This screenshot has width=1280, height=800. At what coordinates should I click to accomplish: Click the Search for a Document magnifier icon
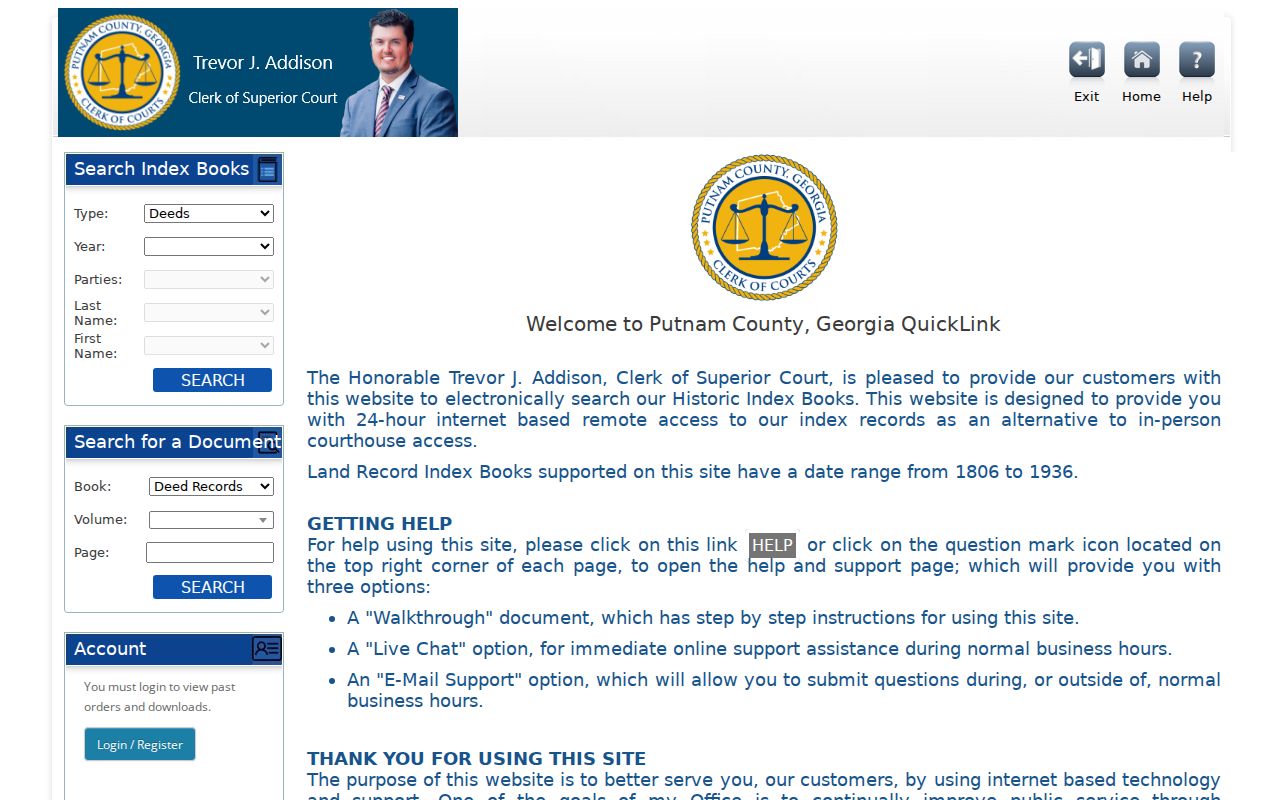tap(268, 442)
